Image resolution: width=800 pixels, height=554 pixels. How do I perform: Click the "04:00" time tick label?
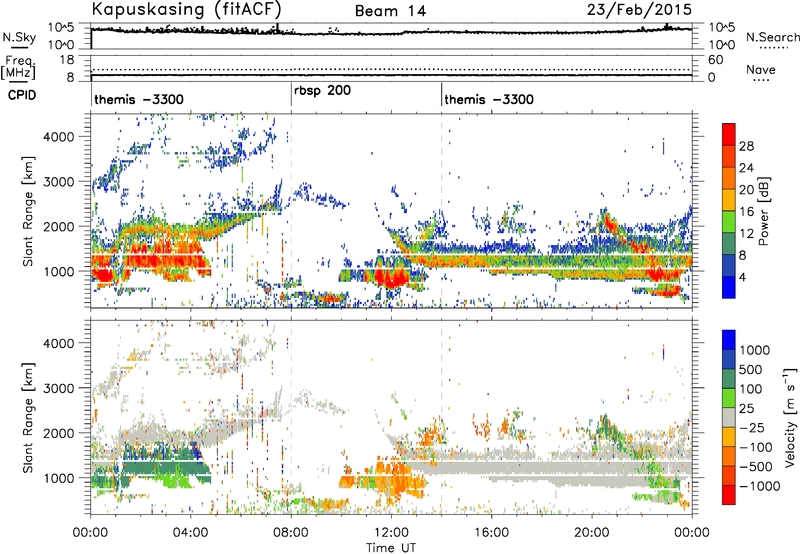[190, 533]
